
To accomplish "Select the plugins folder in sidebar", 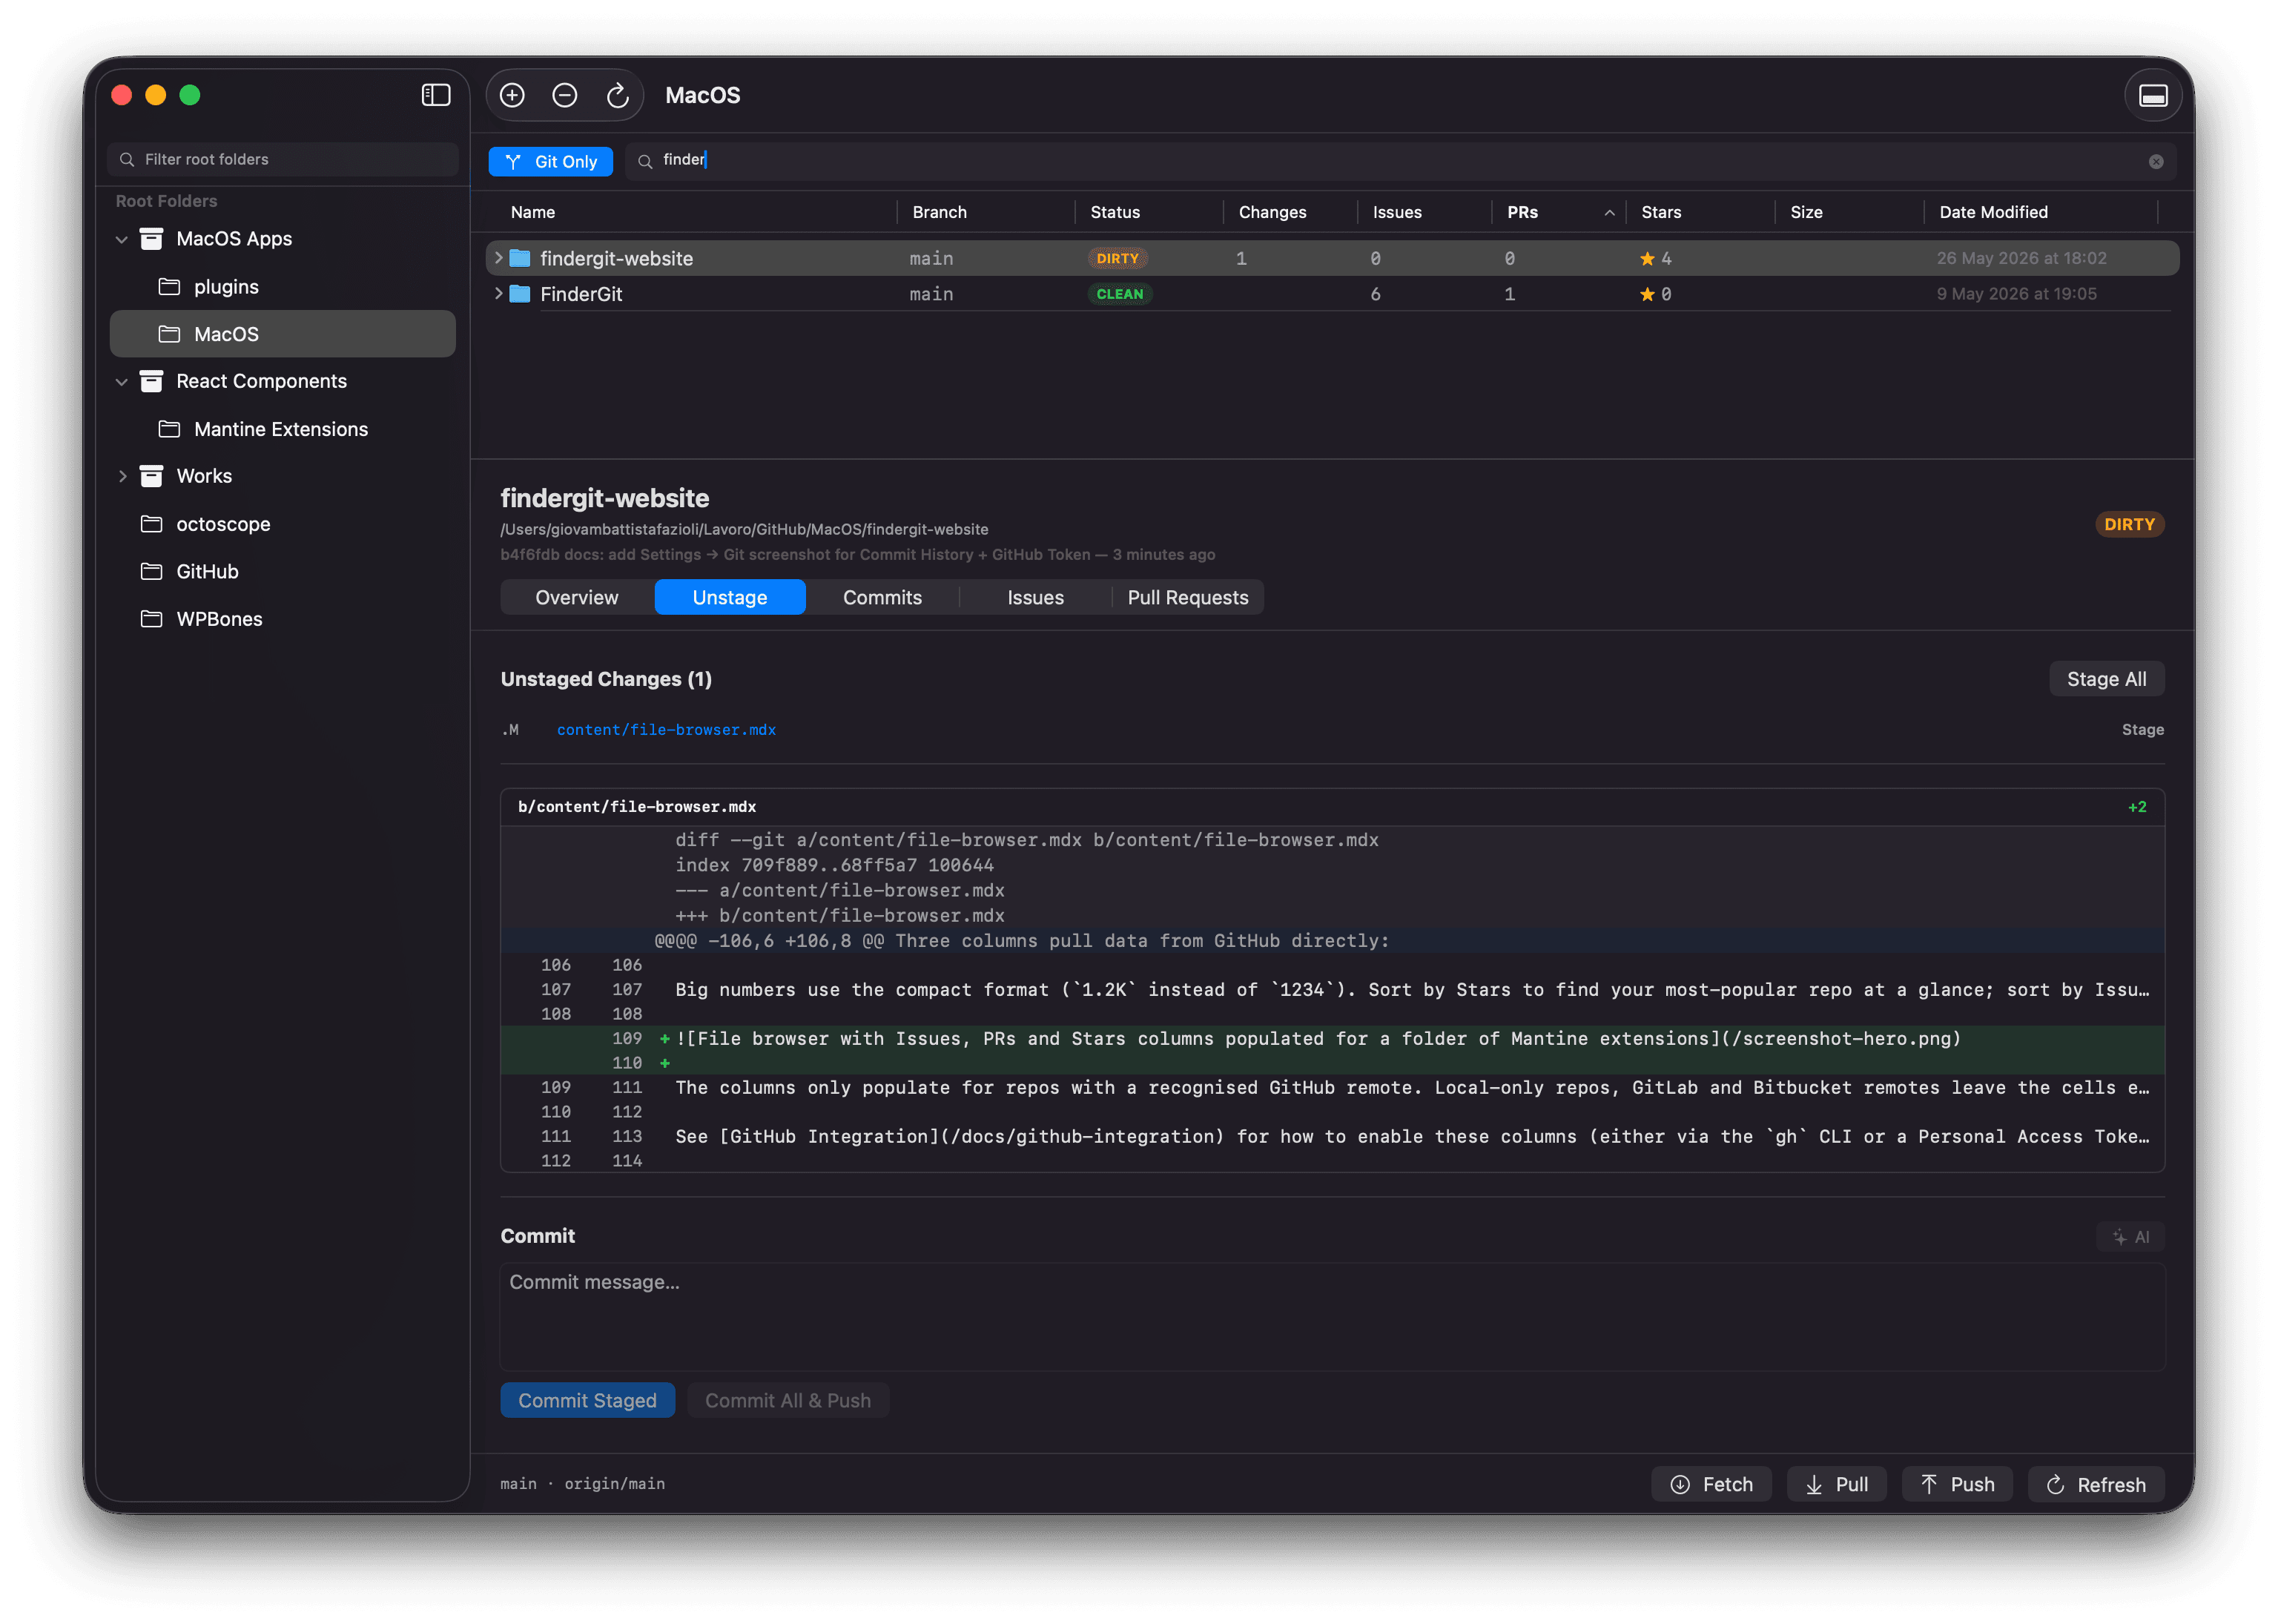I will (283, 287).
